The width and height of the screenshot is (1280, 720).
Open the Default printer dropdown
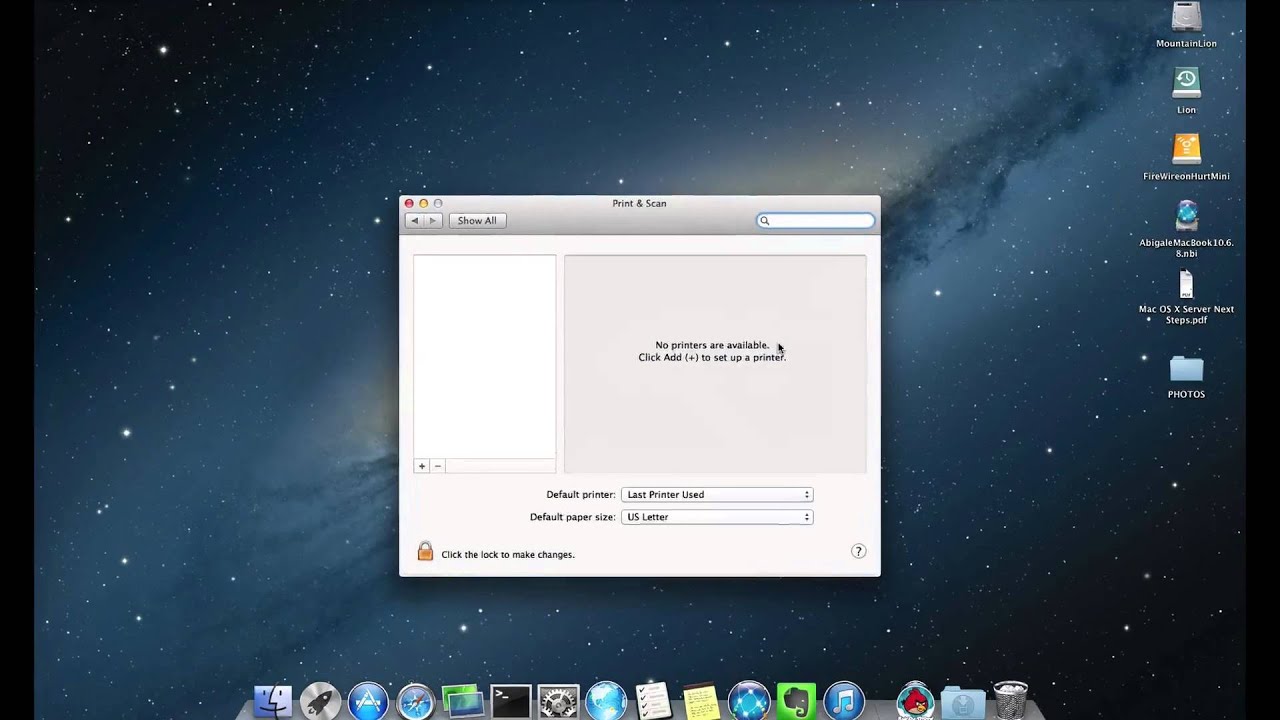click(x=717, y=494)
